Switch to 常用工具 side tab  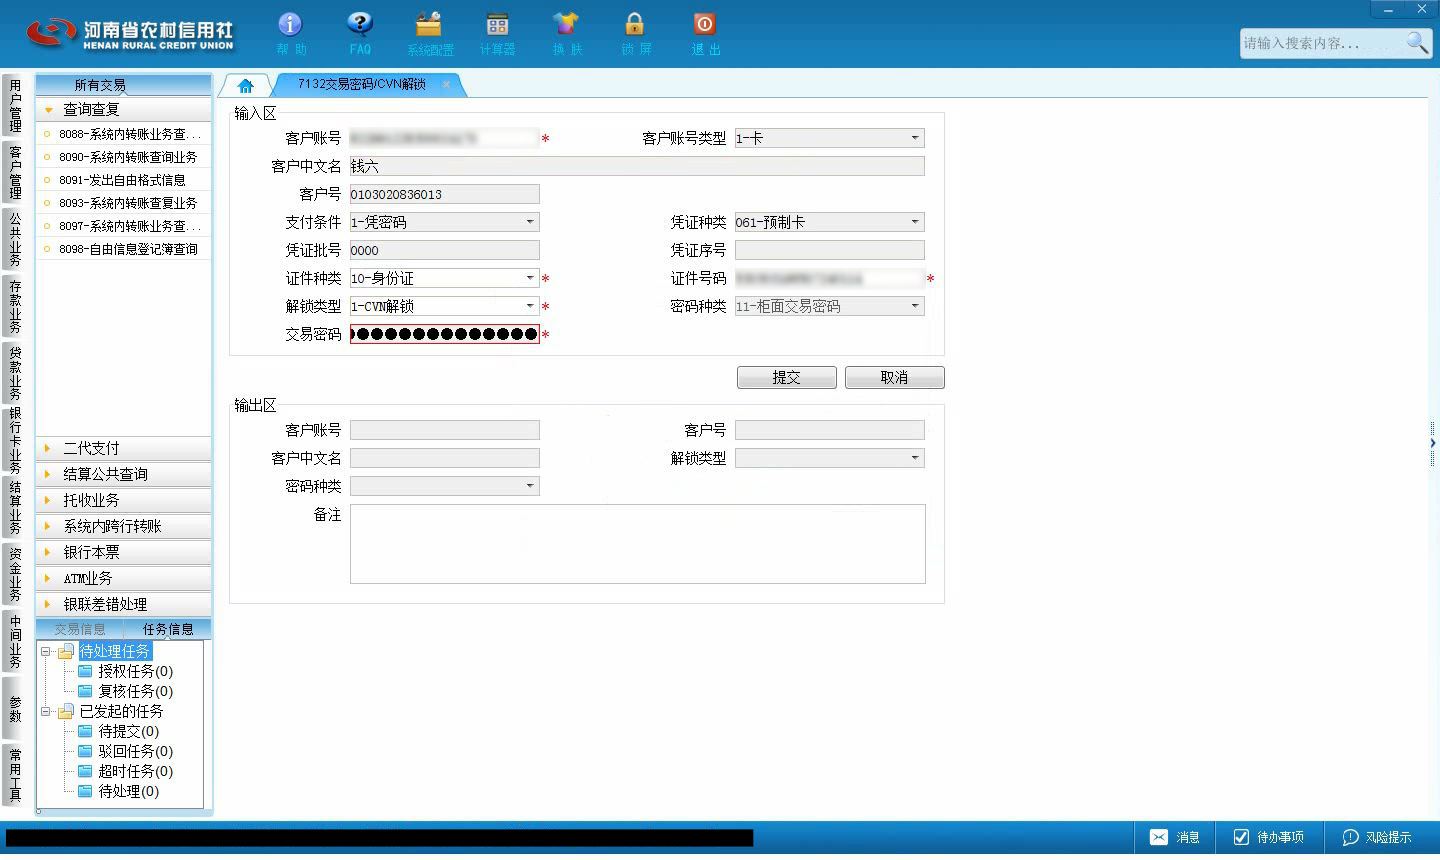point(15,775)
